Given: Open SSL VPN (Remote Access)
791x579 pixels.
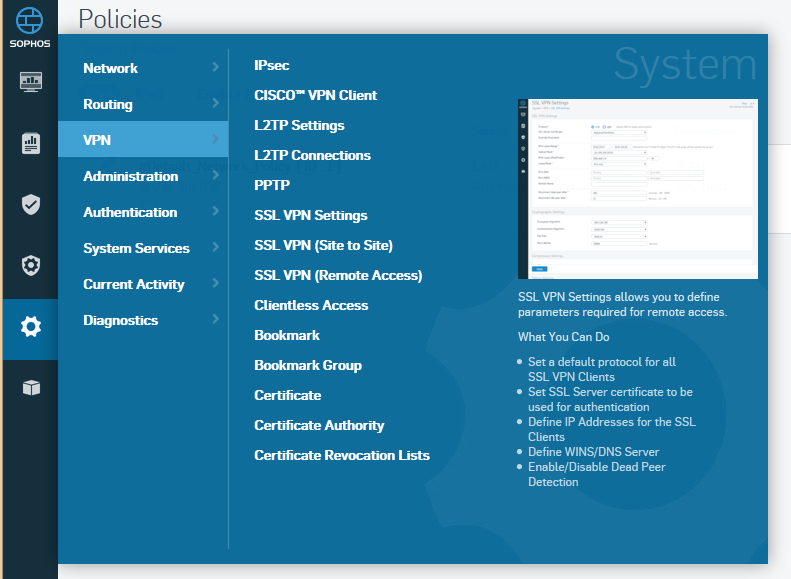Looking at the screenshot, I should click(x=338, y=275).
